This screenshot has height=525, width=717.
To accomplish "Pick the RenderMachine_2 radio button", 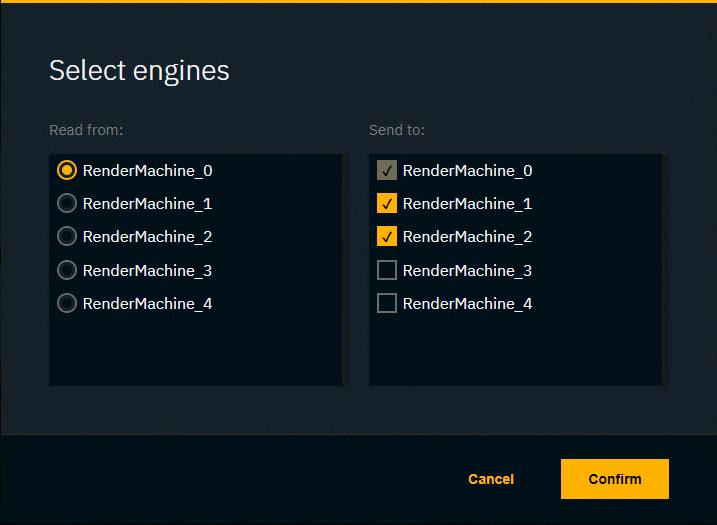I will 67,237.
